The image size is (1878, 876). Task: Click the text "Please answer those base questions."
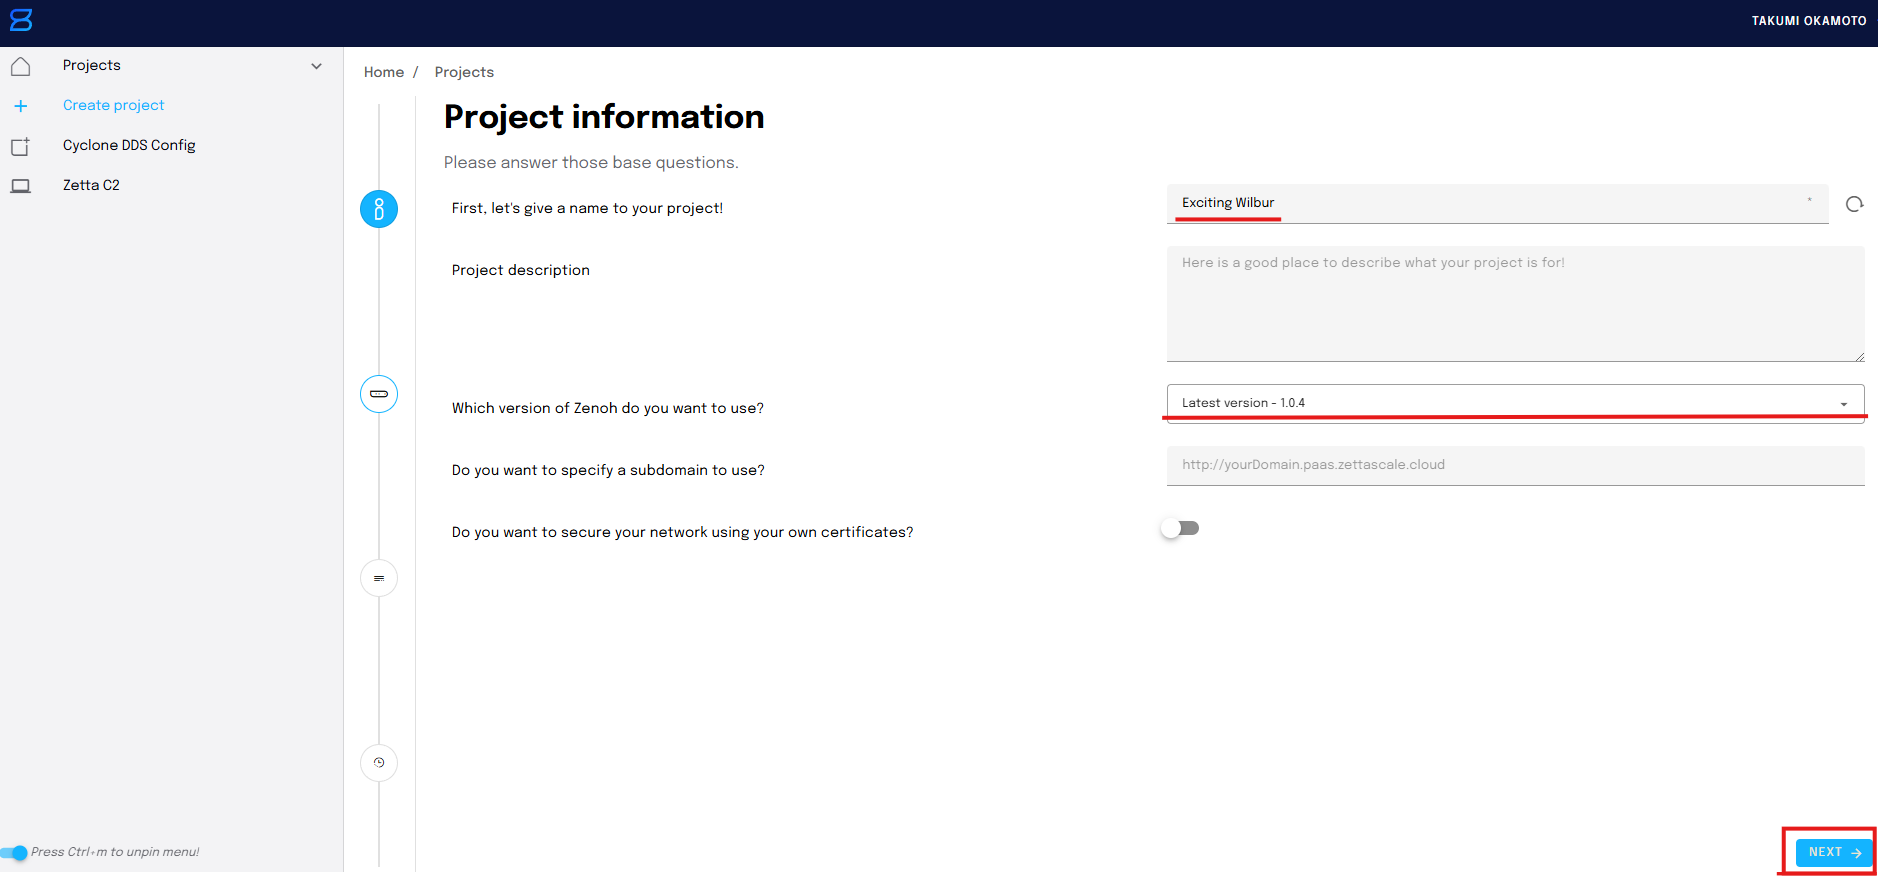[x=591, y=162]
